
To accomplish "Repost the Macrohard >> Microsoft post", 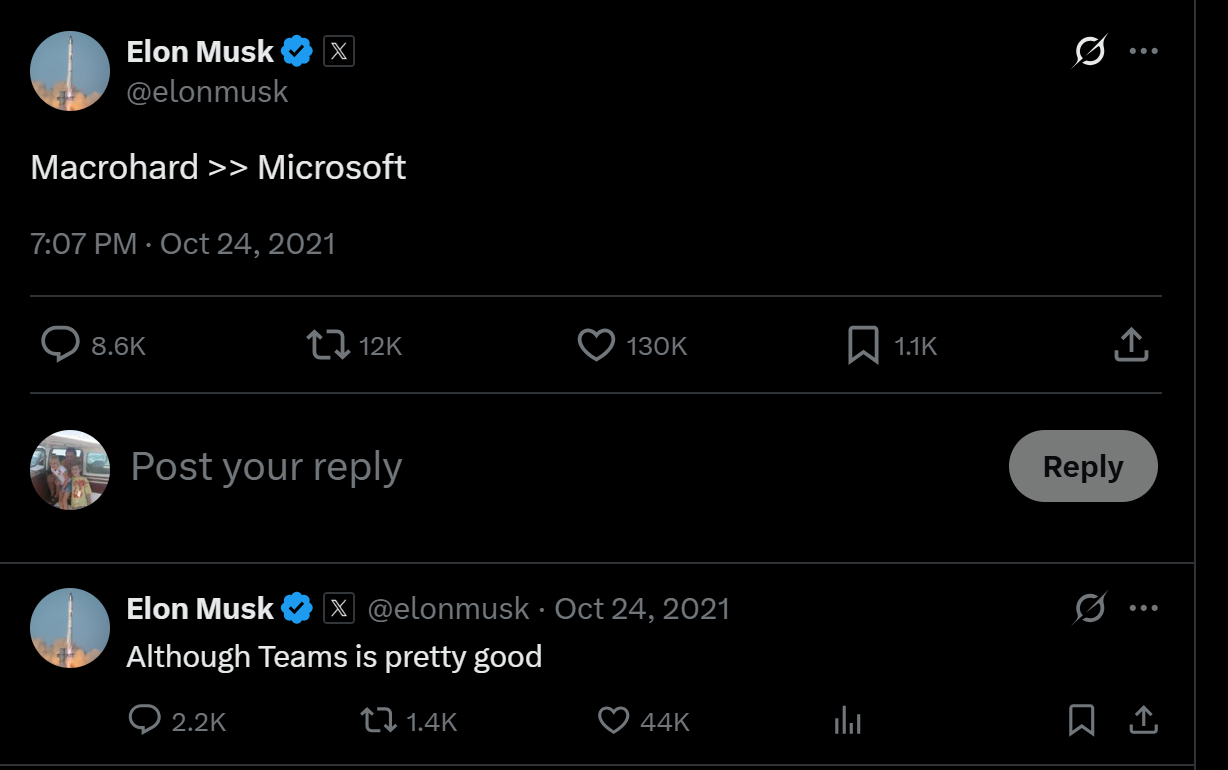I will coord(328,345).
